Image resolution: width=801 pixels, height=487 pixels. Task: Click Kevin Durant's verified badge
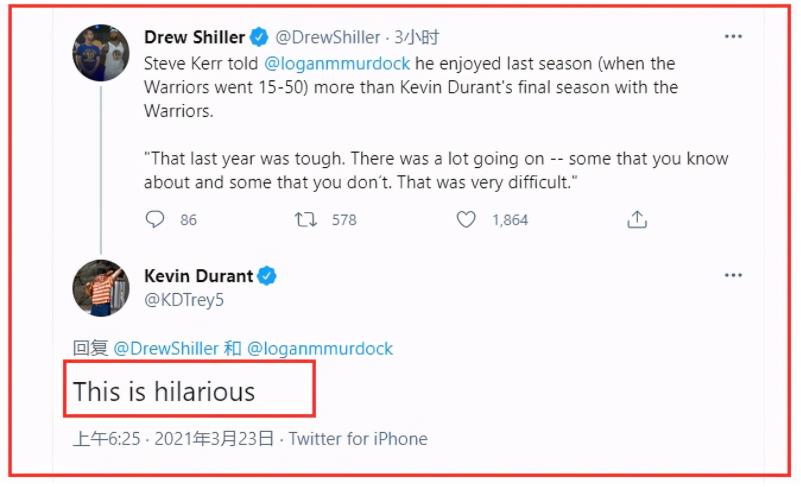[x=267, y=276]
